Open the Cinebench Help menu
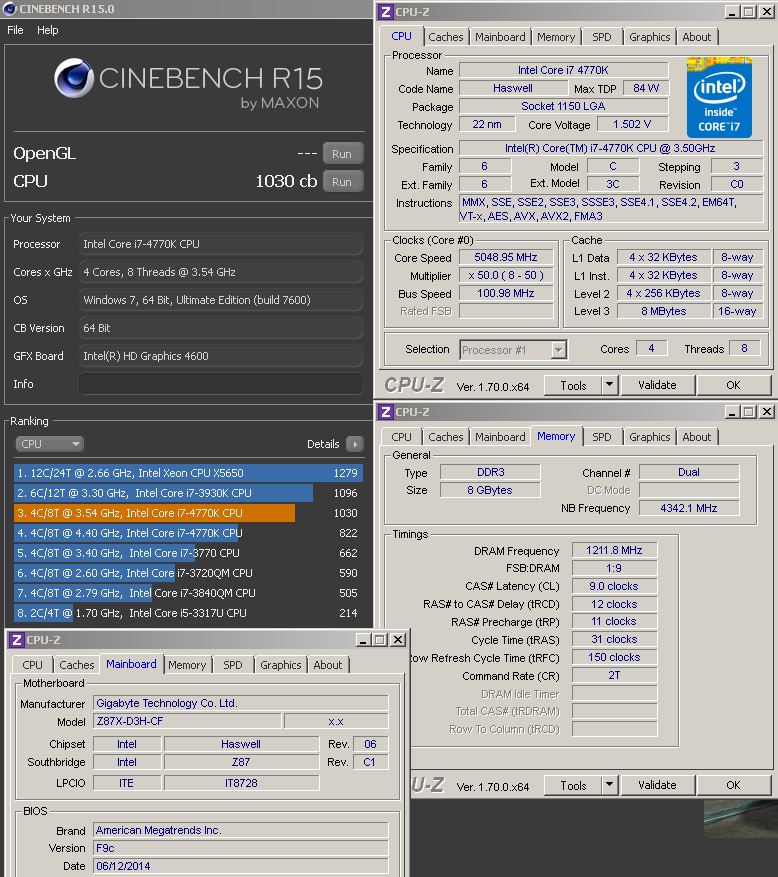Screen dimensions: 778x877 click(48, 30)
